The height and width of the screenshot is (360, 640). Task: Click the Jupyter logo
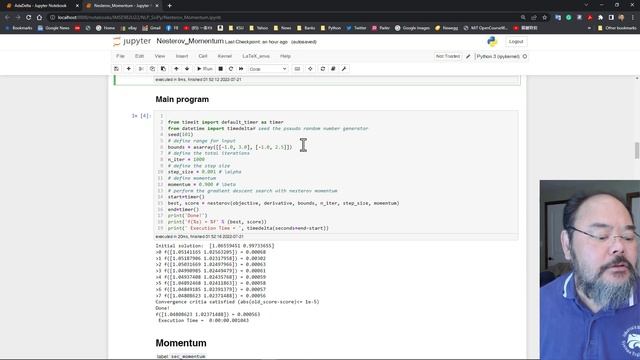132,41
